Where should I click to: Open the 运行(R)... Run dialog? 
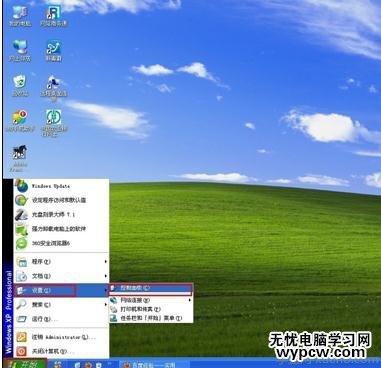[x=61, y=319]
